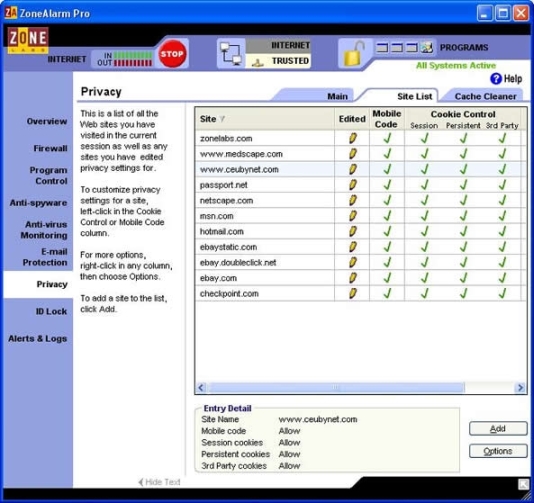Click the Zone Labs logo
The height and width of the screenshot is (503, 534).
point(28,40)
